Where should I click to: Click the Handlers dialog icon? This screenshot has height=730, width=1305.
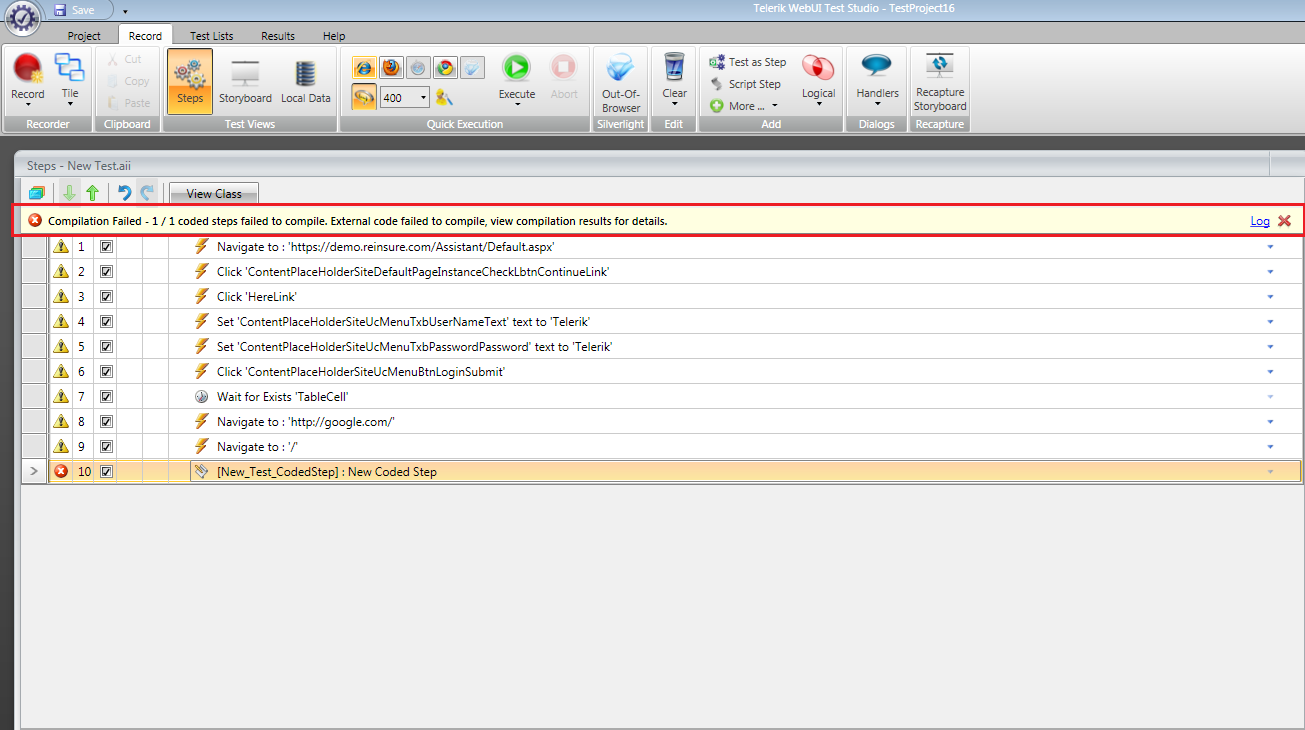coord(877,67)
